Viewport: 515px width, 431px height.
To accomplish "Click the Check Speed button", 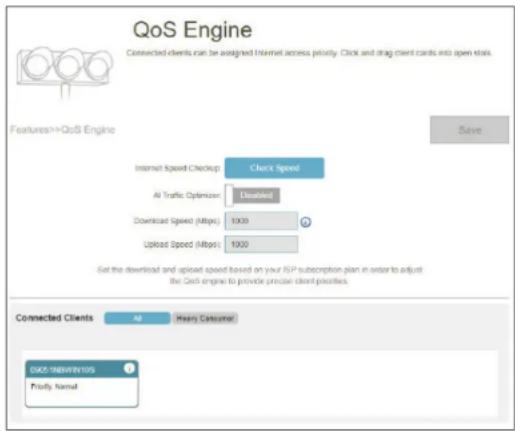I will [x=274, y=168].
